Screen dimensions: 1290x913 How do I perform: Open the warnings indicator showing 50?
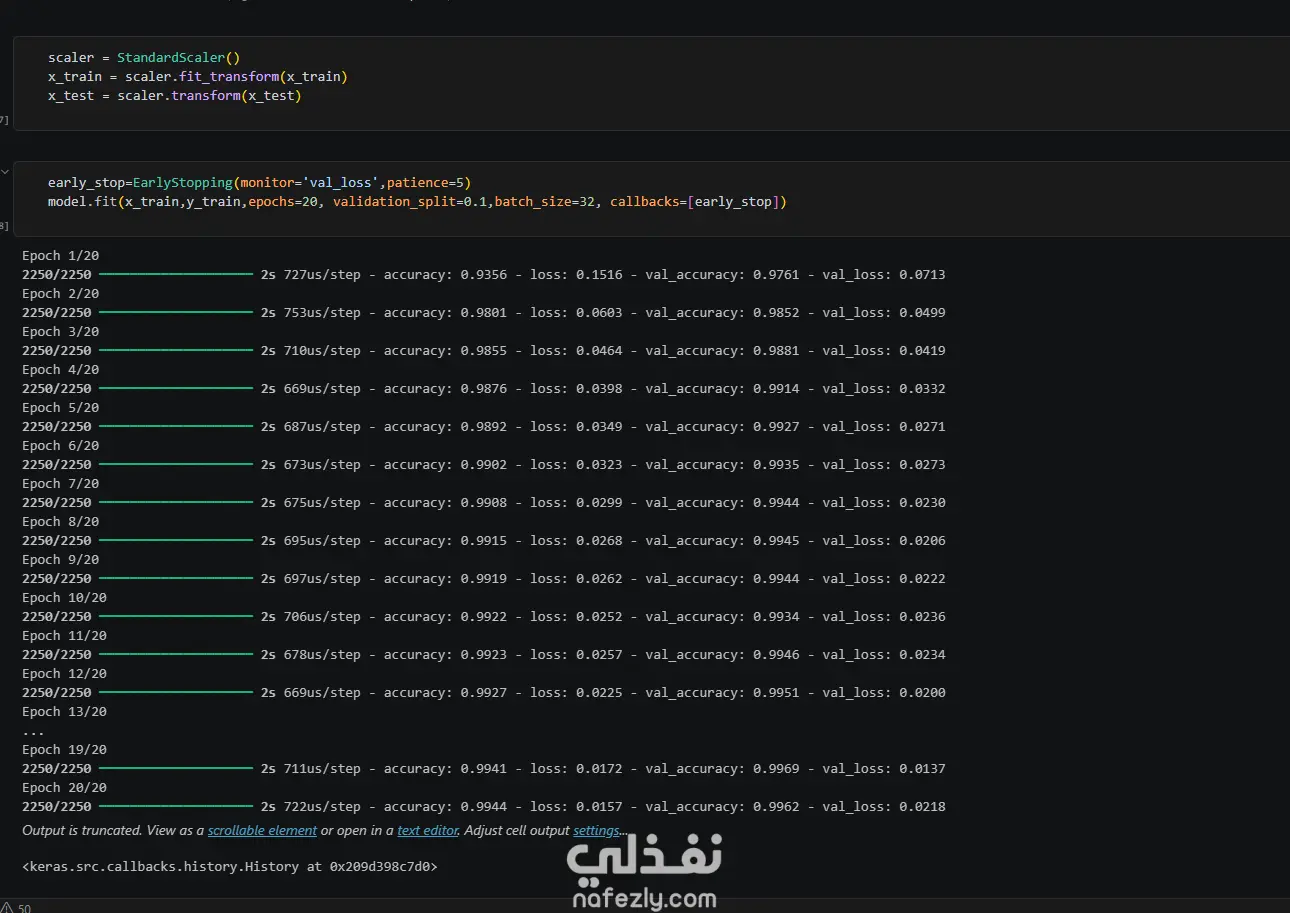(x=16, y=907)
